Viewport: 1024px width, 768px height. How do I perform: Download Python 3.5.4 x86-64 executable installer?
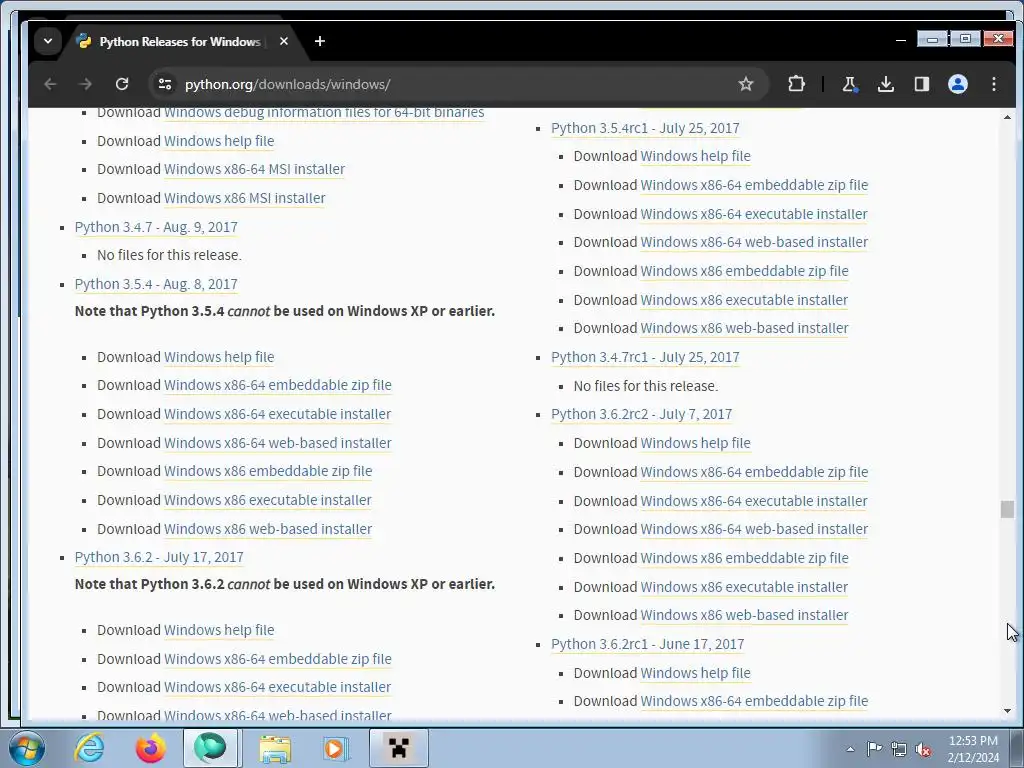coord(278,414)
